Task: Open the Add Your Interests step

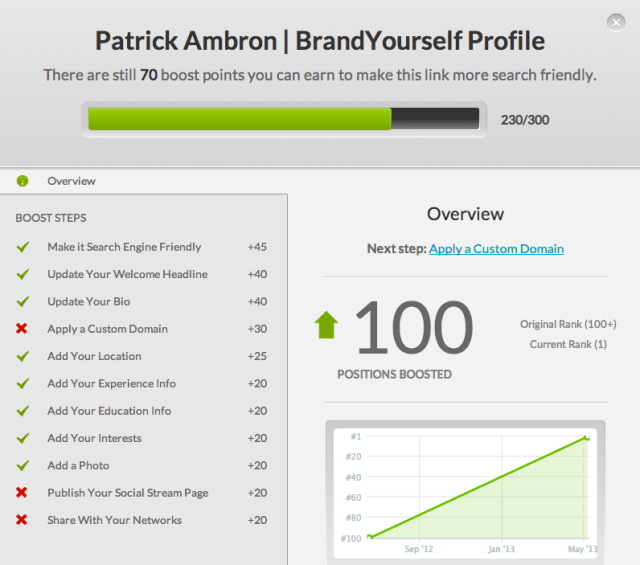Action: pyautogui.click(x=94, y=438)
